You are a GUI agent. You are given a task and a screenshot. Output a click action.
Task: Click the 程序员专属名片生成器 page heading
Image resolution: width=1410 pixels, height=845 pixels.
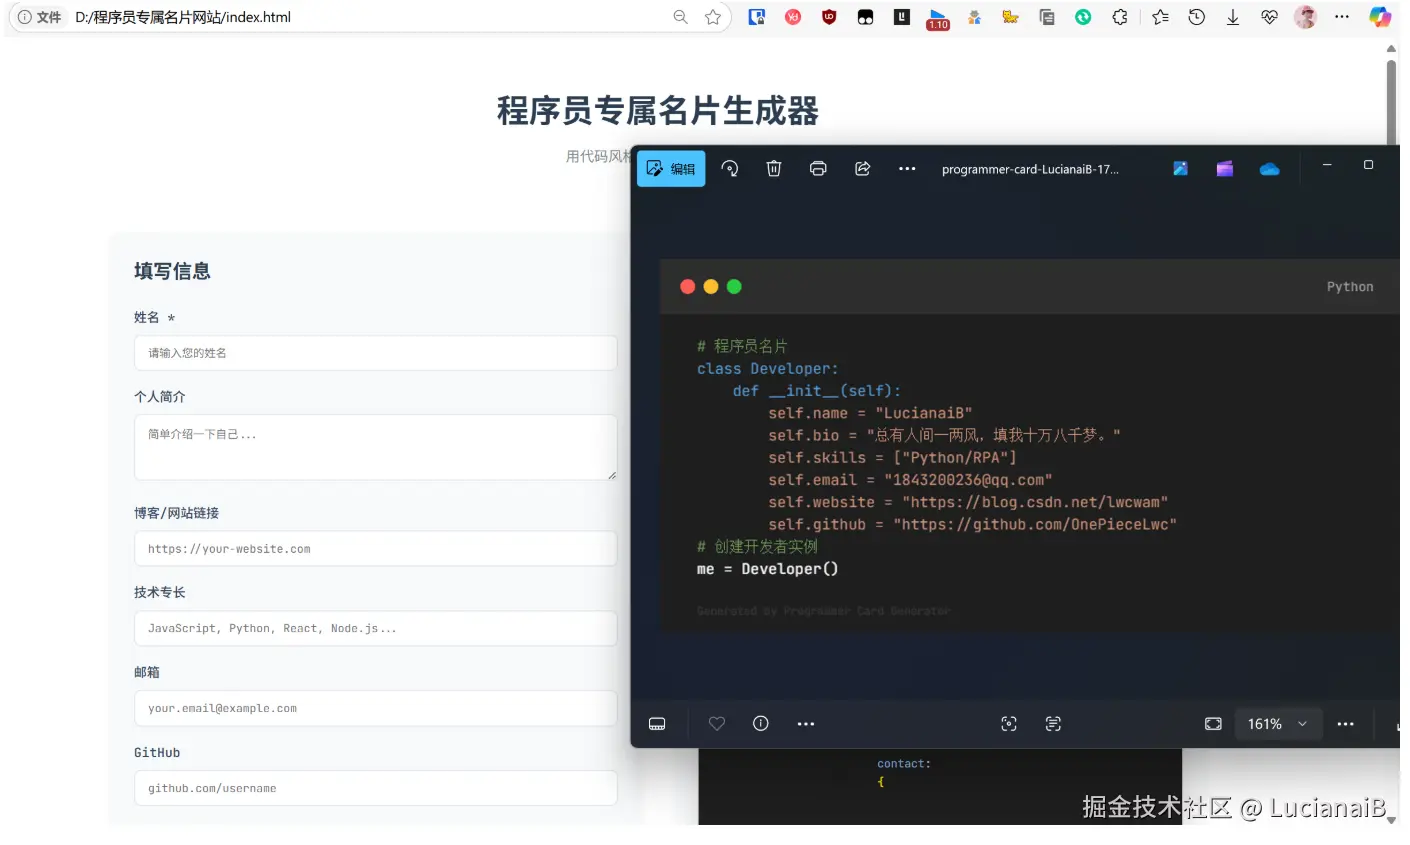[x=658, y=110]
